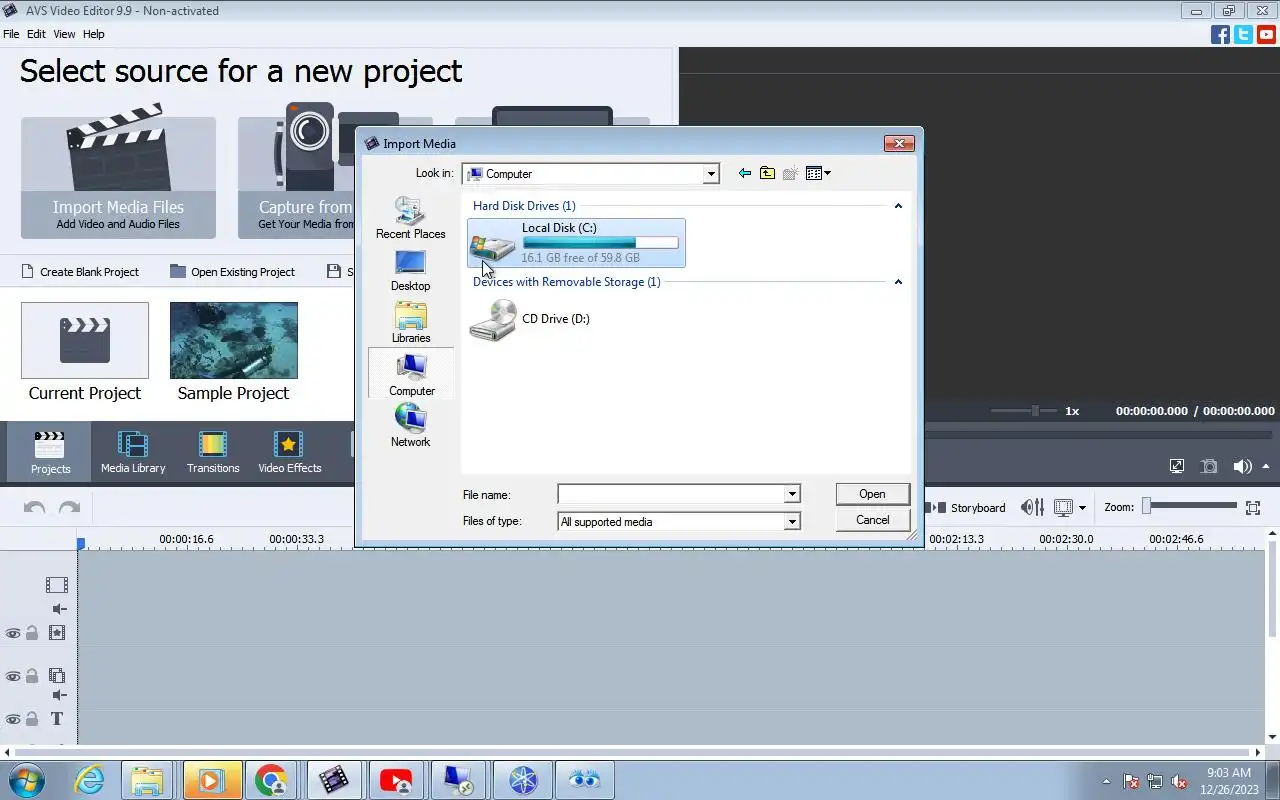1280x800 pixels.
Task: Switch preview to full screen
Action: tap(1177, 466)
